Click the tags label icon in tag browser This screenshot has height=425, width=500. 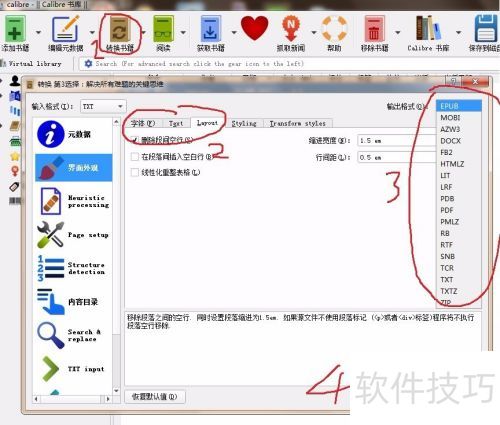[14, 186]
